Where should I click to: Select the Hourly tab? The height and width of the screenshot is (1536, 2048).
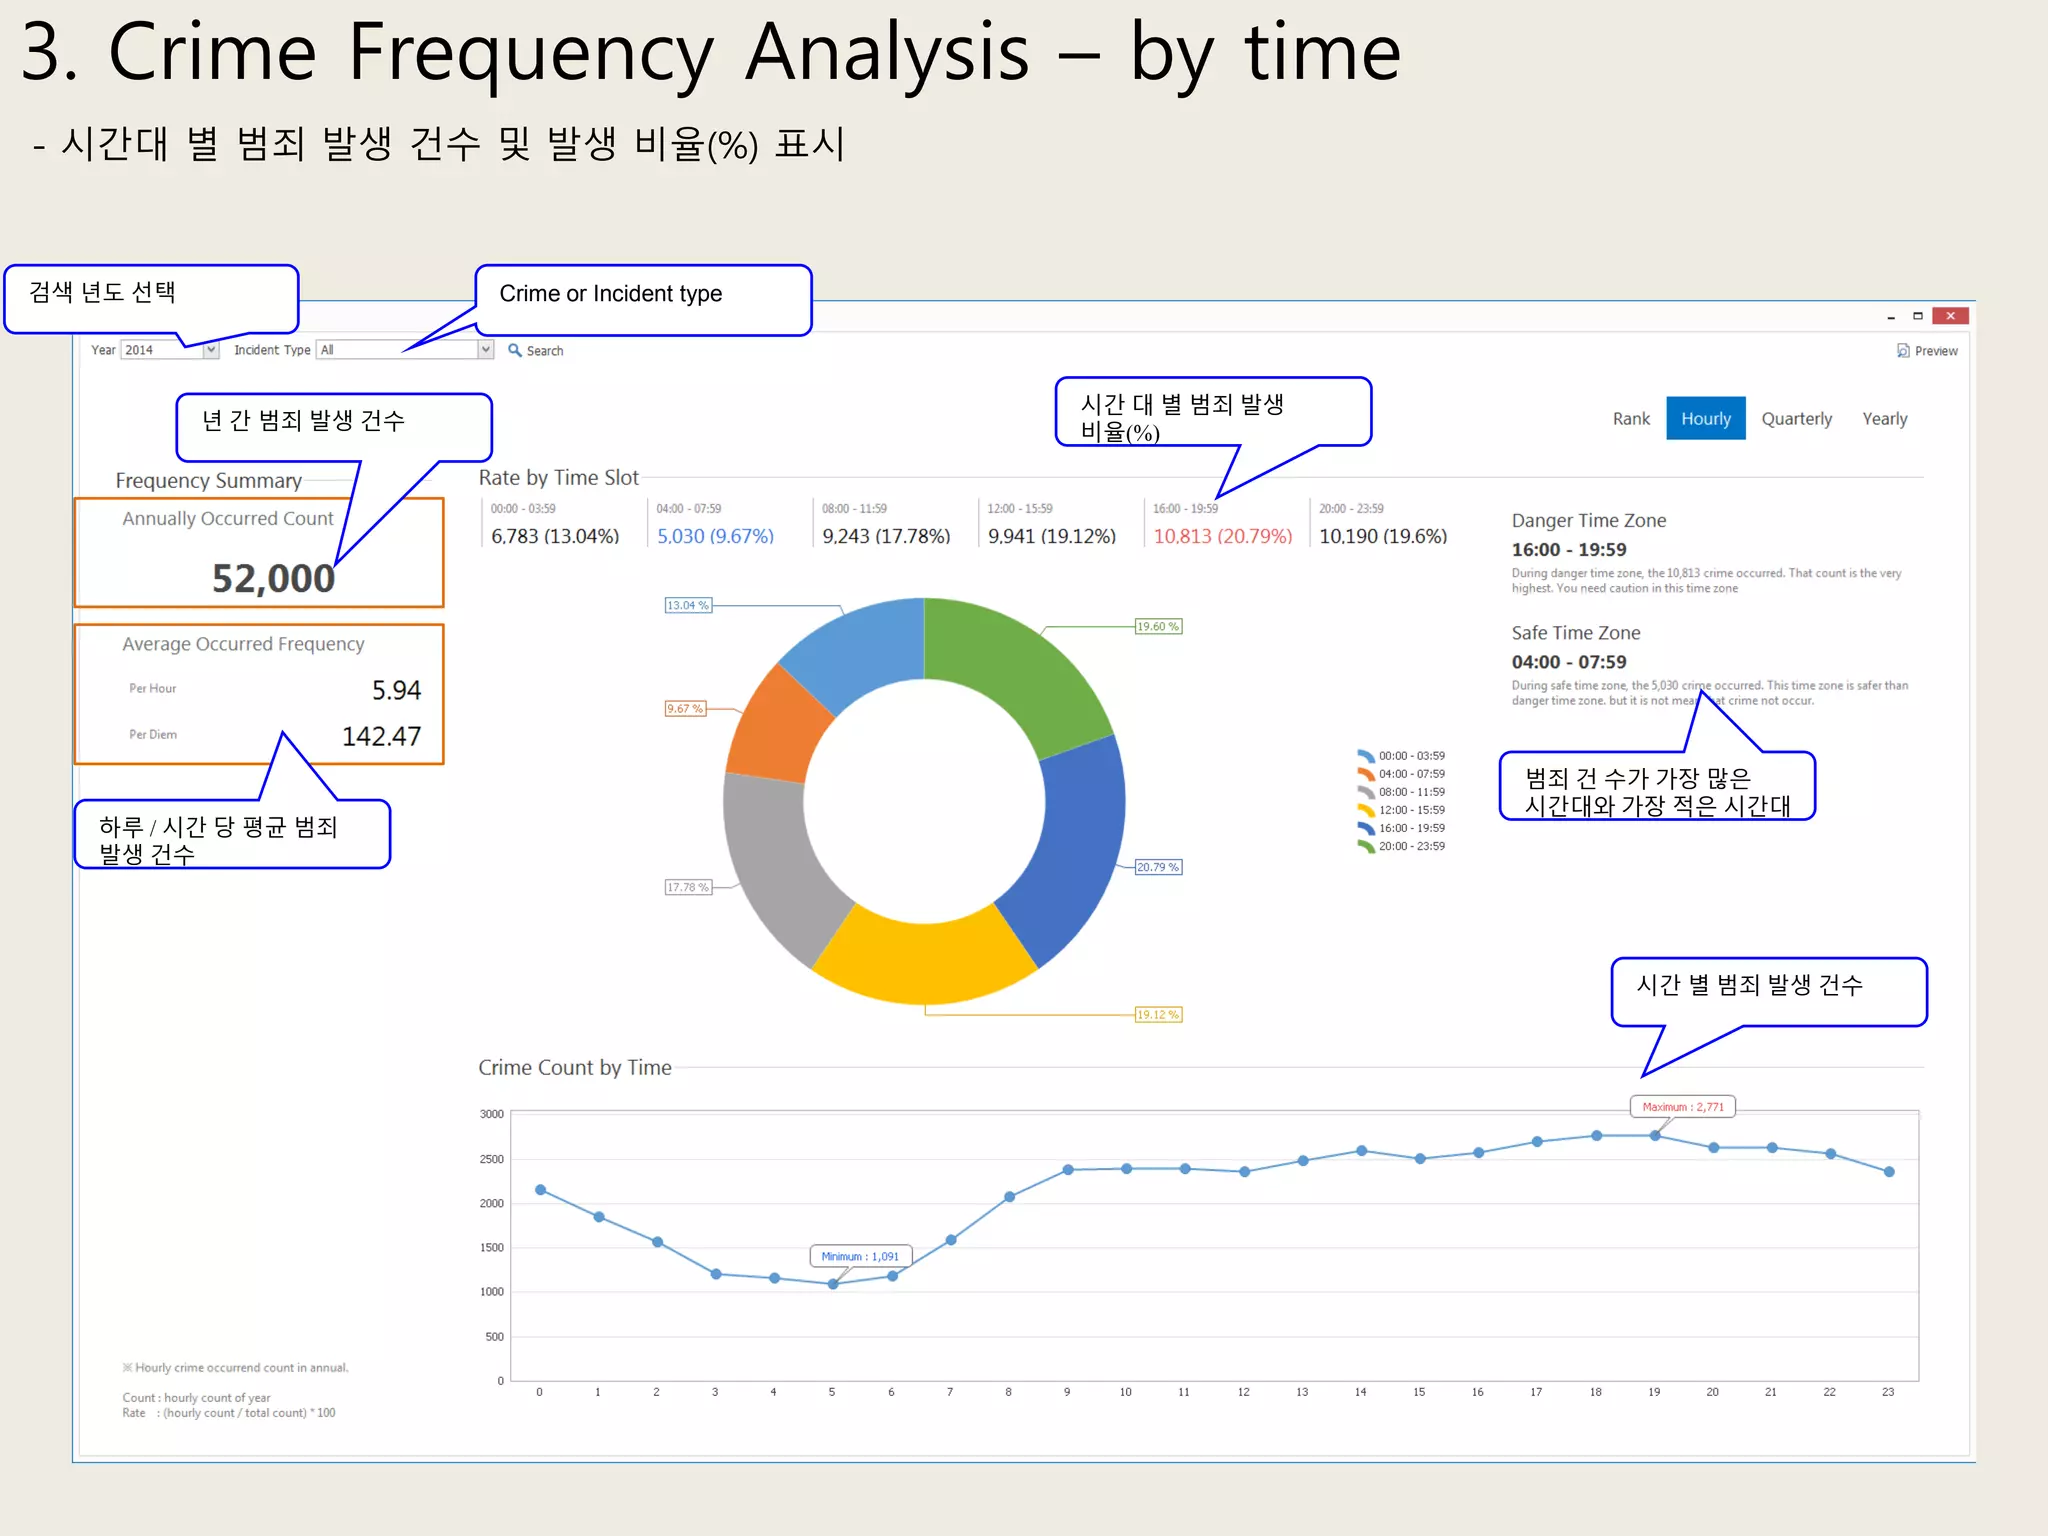click(1705, 419)
